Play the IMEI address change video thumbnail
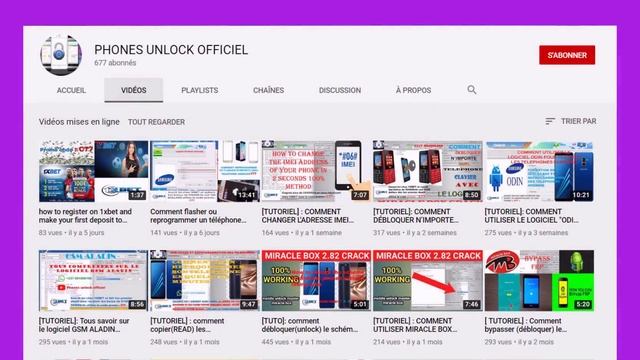 316,171
